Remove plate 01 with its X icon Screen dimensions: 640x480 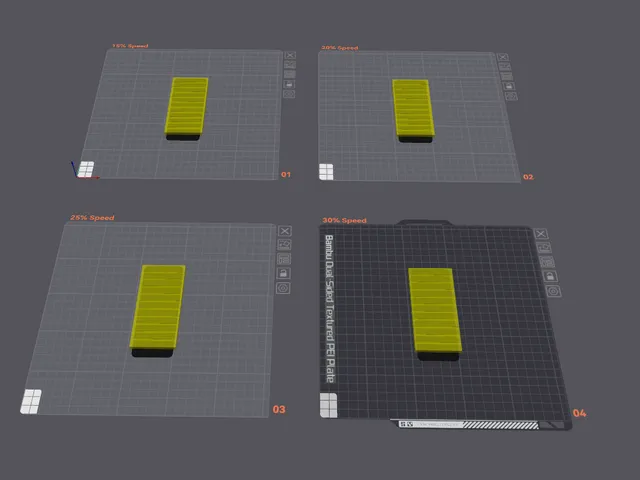(290, 55)
